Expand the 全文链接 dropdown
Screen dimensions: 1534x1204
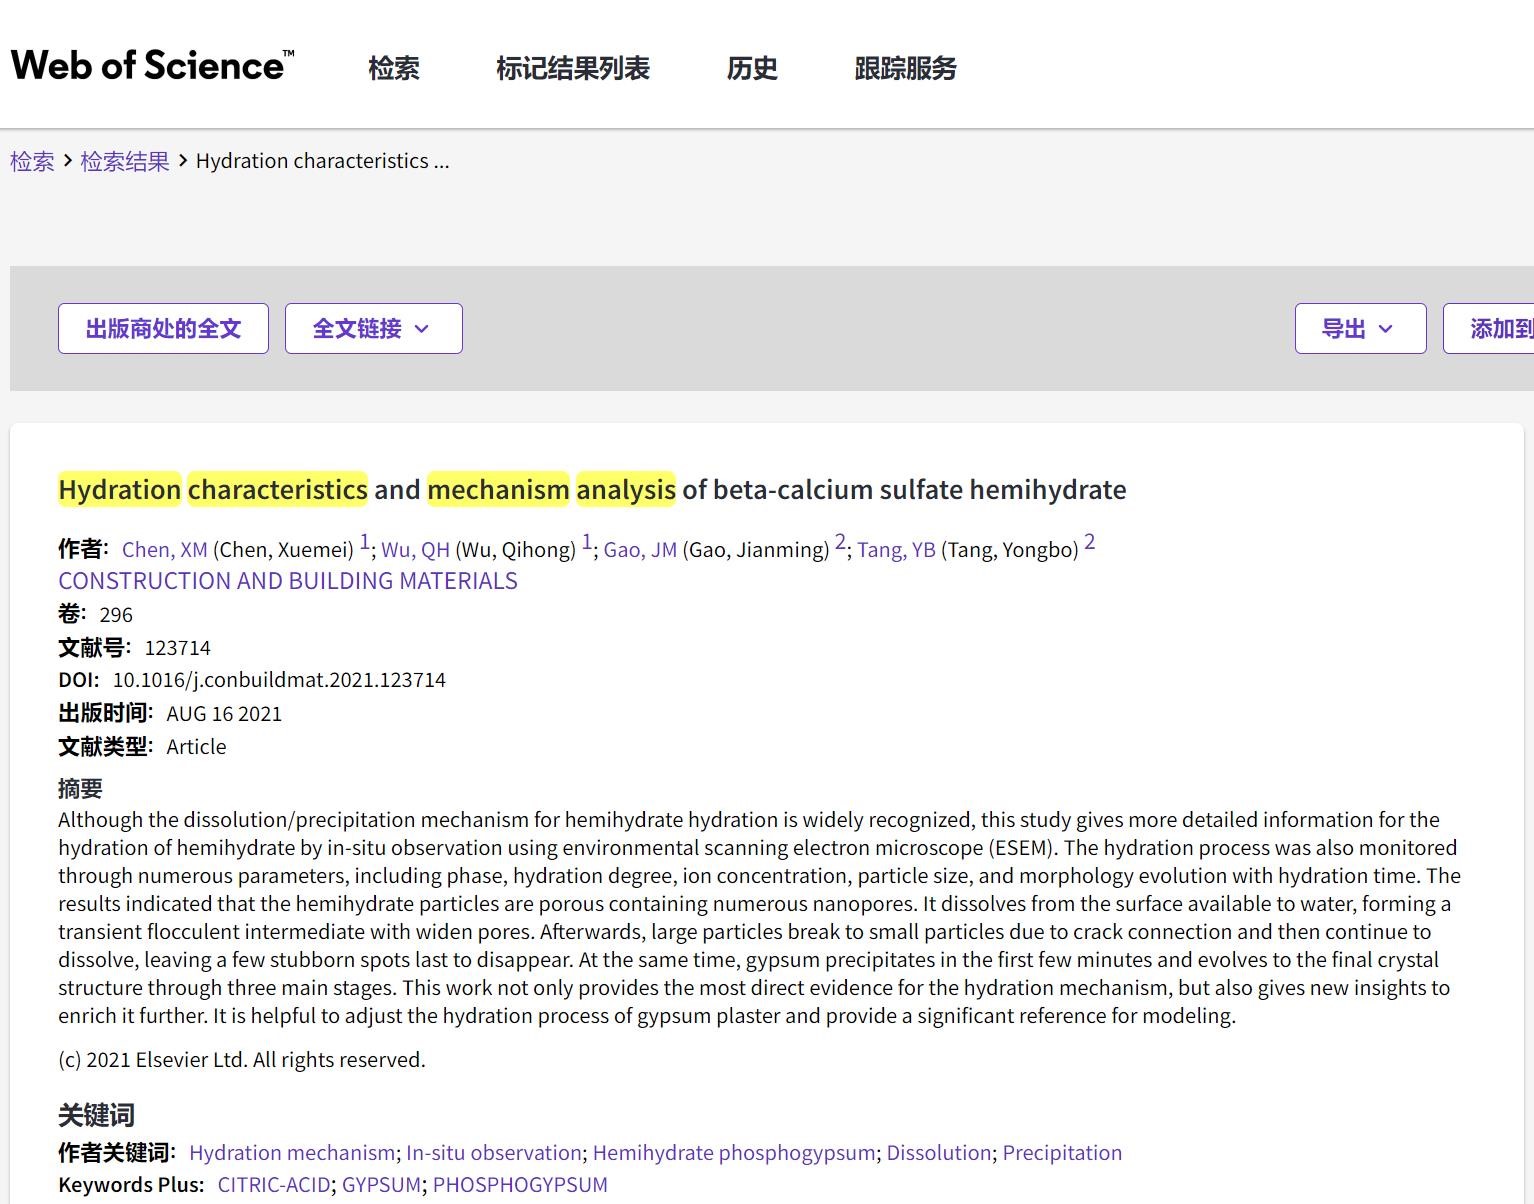pos(373,328)
